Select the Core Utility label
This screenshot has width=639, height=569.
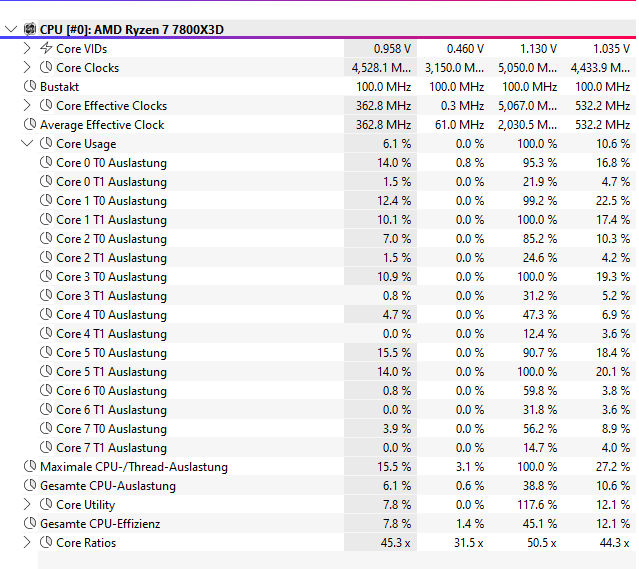pyautogui.click(x=86, y=505)
